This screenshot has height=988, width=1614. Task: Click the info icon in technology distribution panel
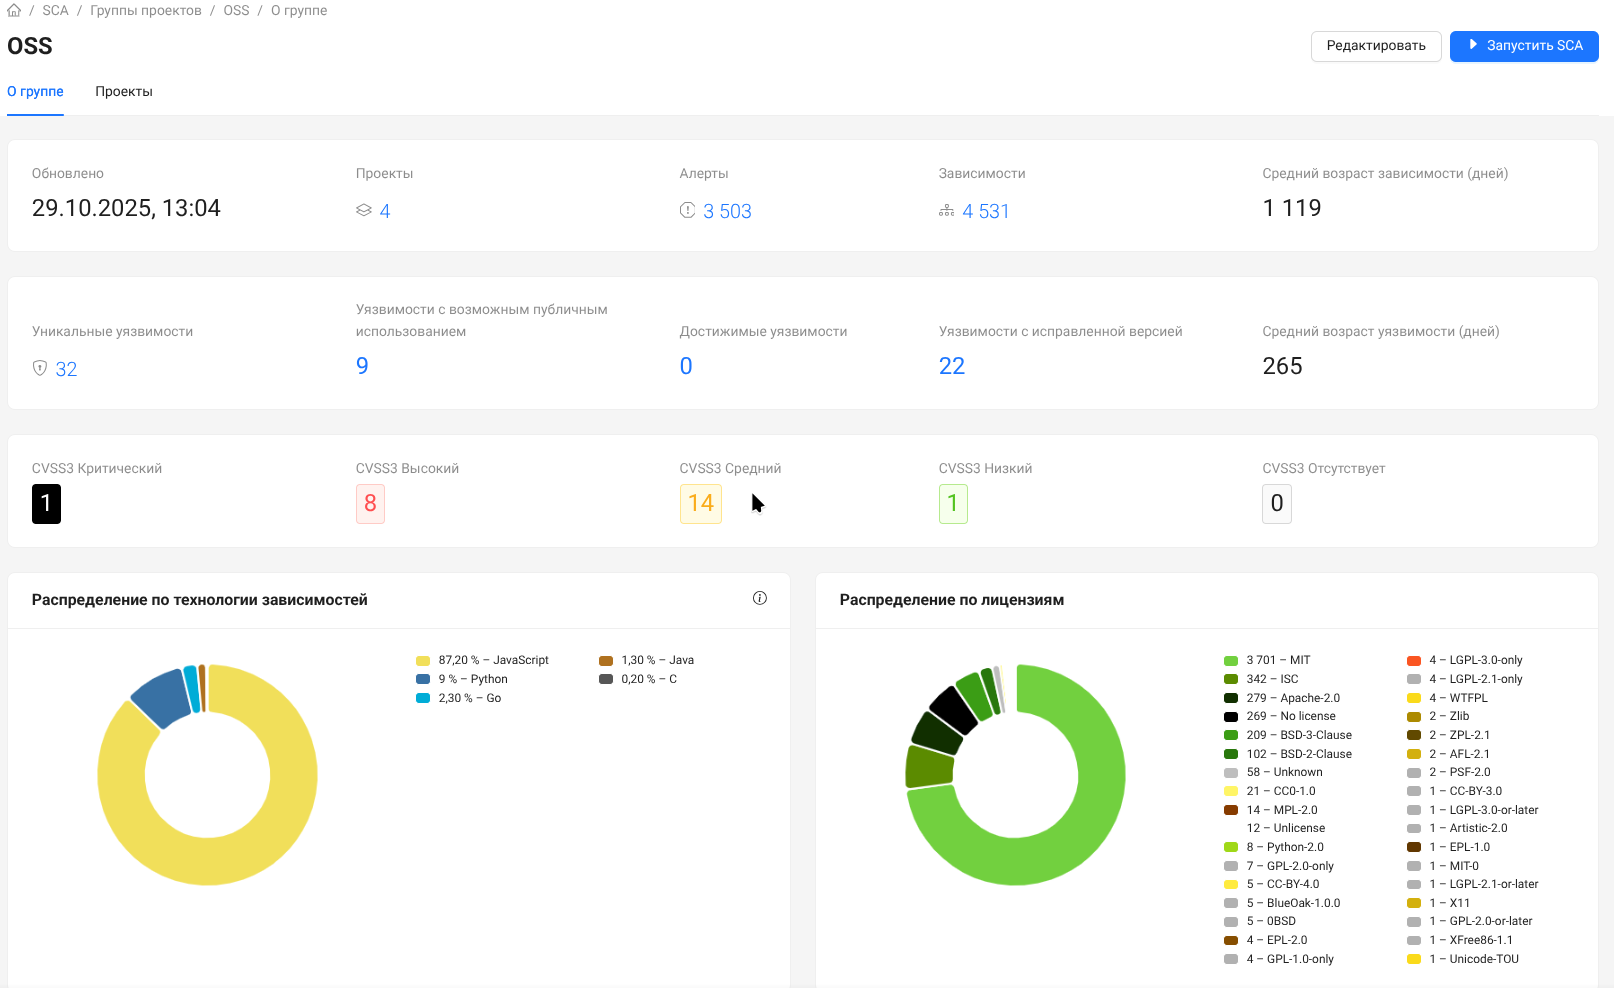760,598
